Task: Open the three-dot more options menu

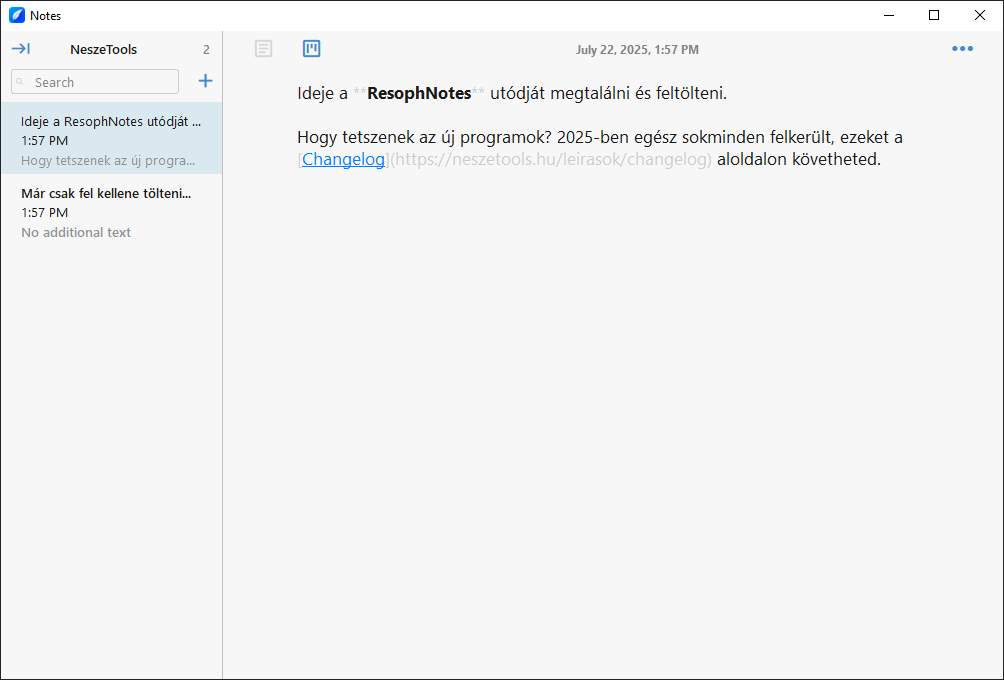Action: pyautogui.click(x=962, y=49)
